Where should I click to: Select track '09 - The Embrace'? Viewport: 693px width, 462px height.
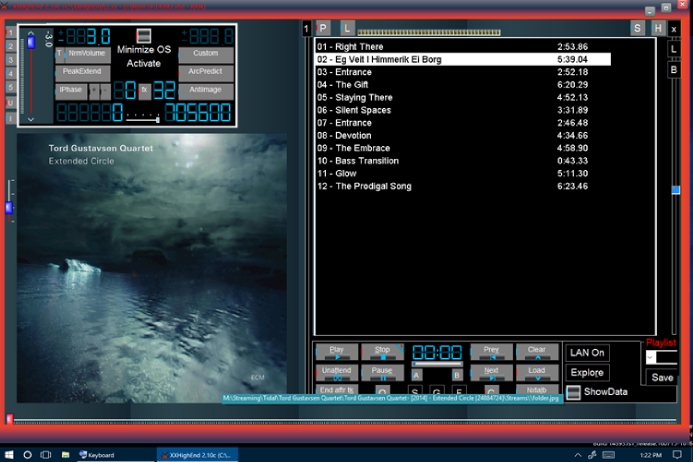(463, 148)
